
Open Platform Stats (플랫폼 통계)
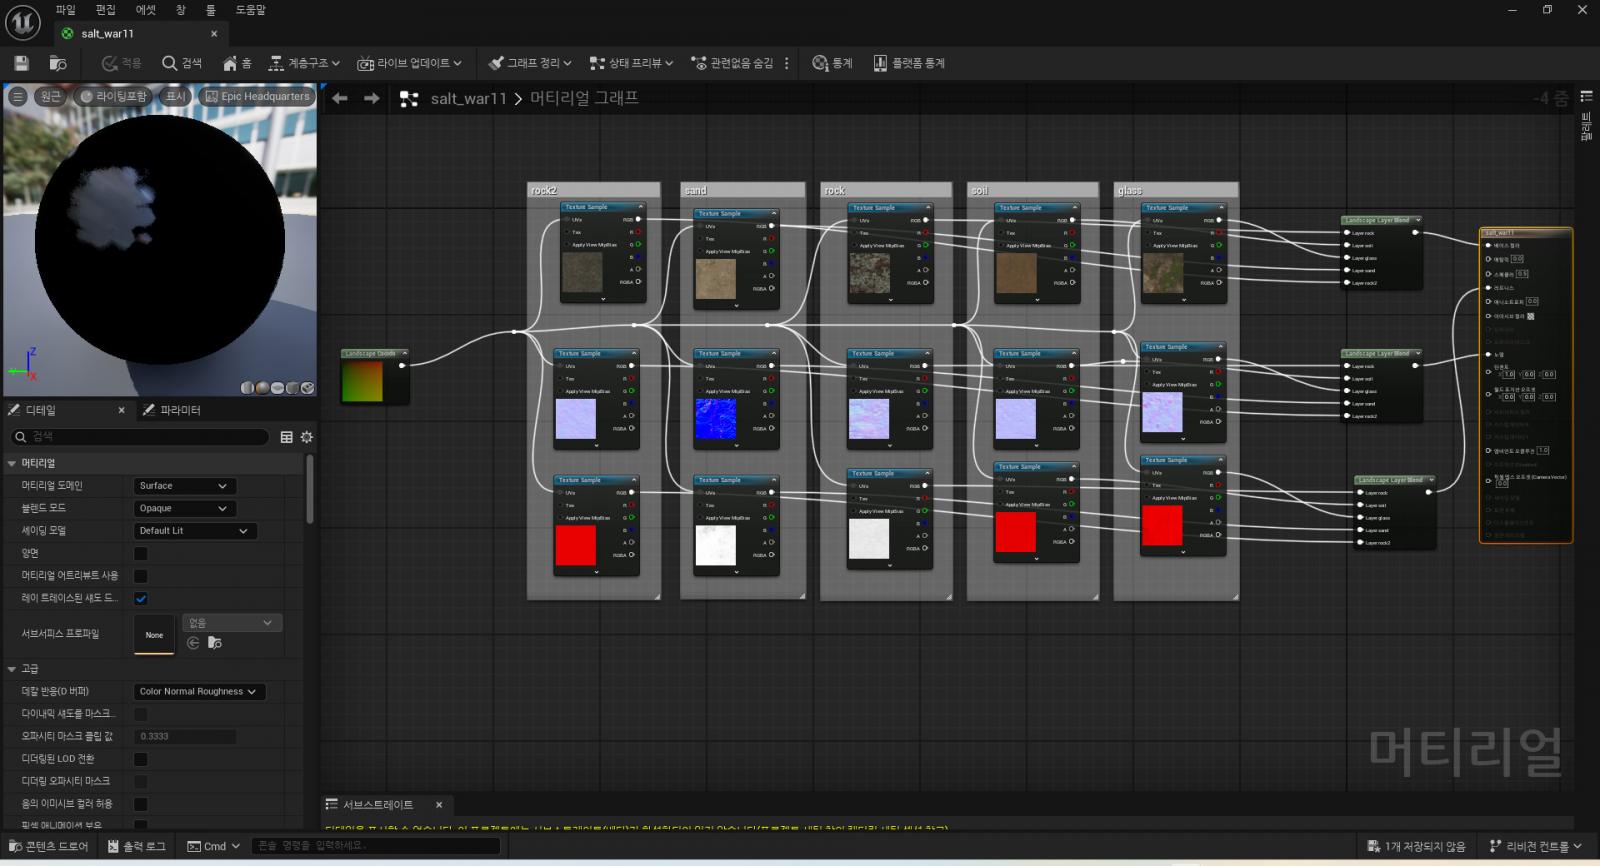click(908, 63)
